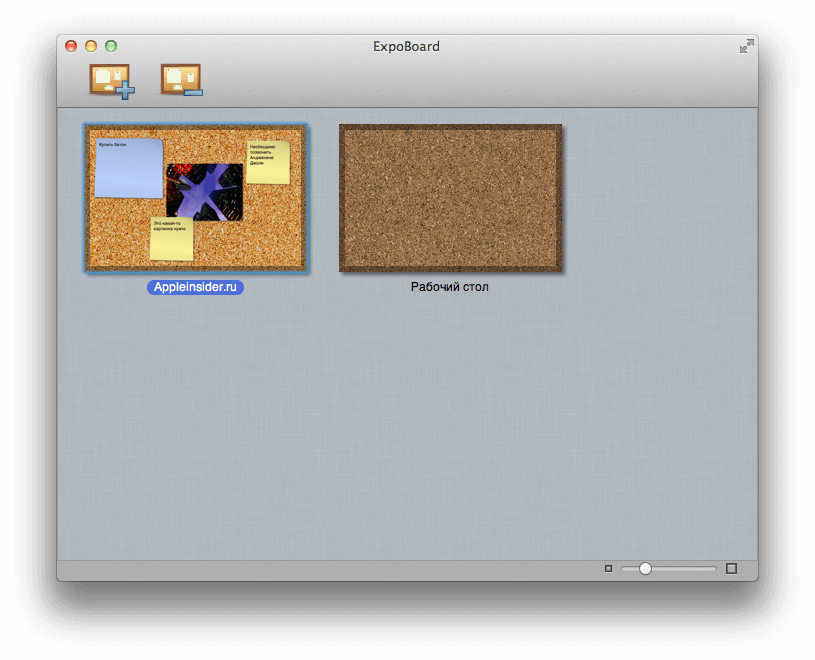
Task: Click the top-right yellow sticky note
Action: point(269,162)
